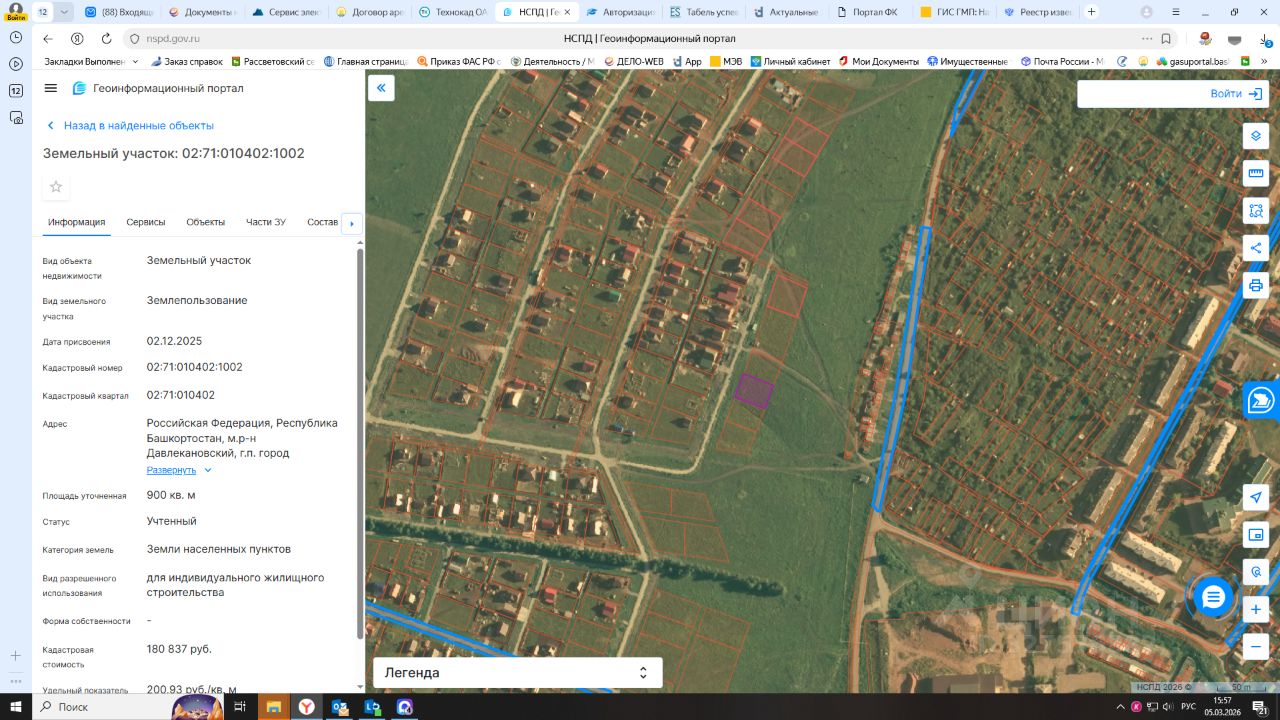Bookmark this page in the address bar
This screenshot has height=720, width=1280.
coord(1166,39)
